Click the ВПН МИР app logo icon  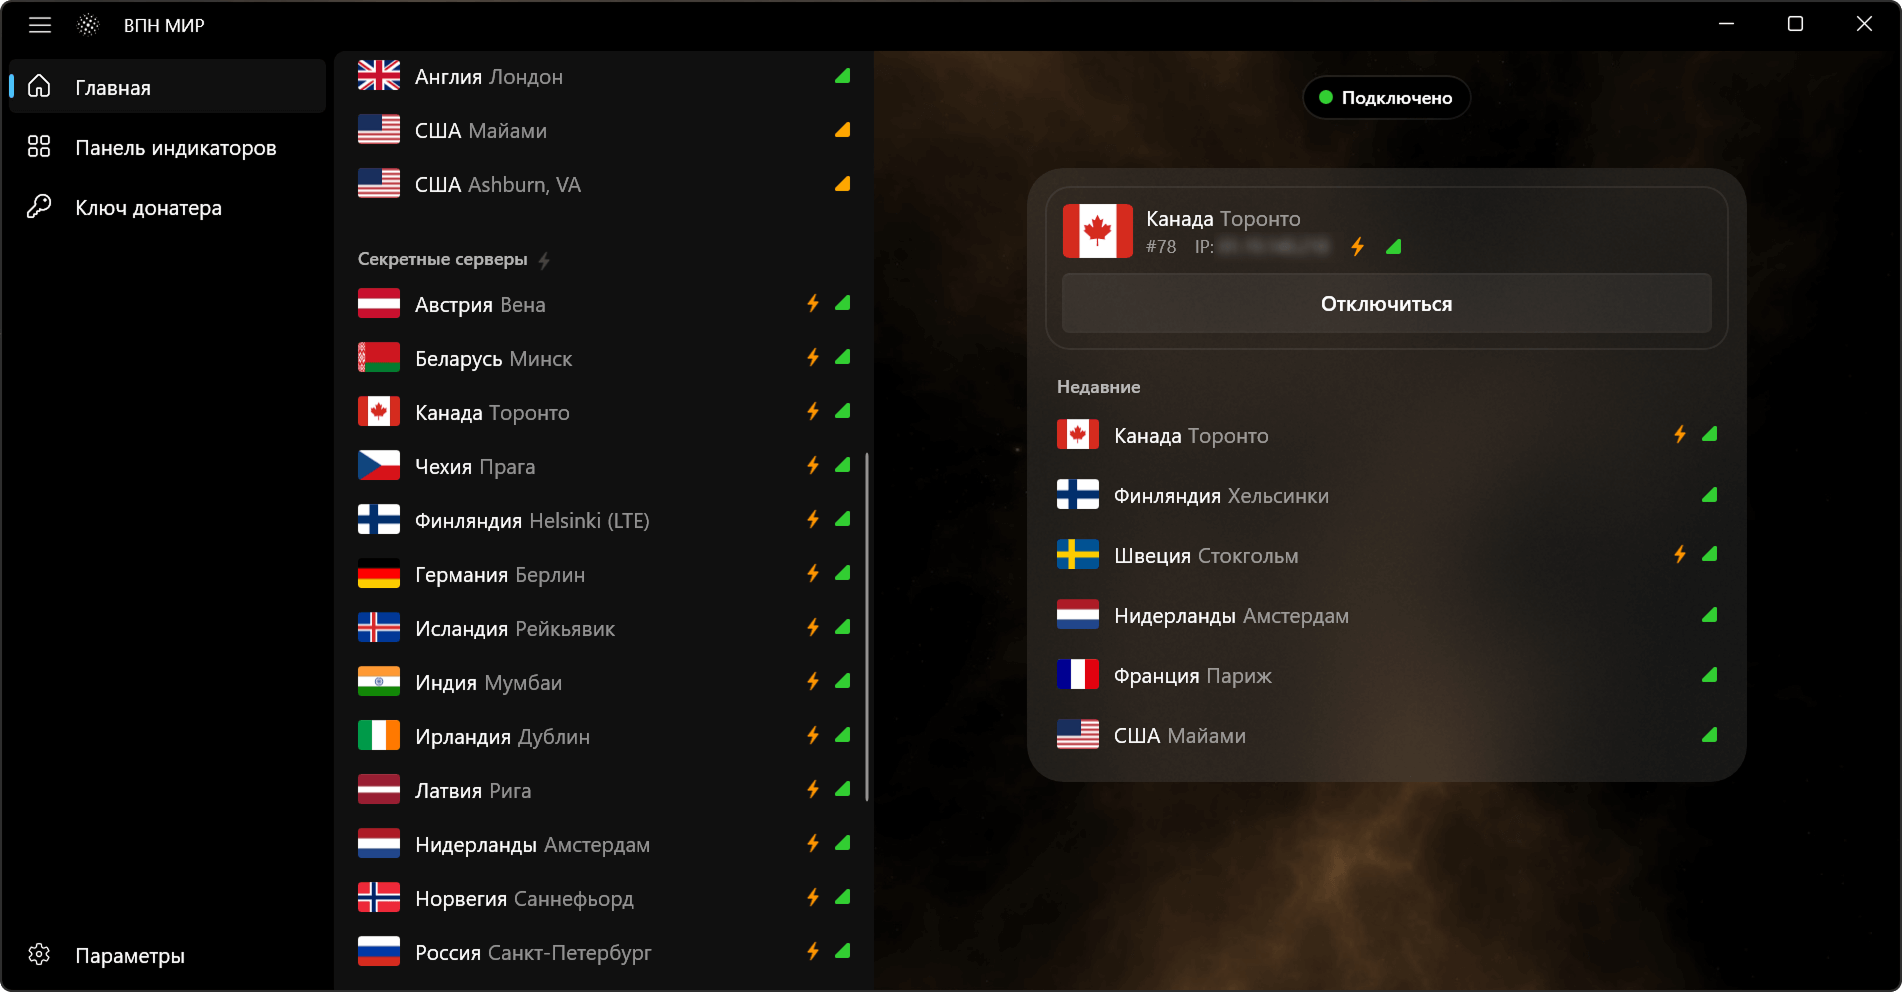pyautogui.click(x=88, y=25)
